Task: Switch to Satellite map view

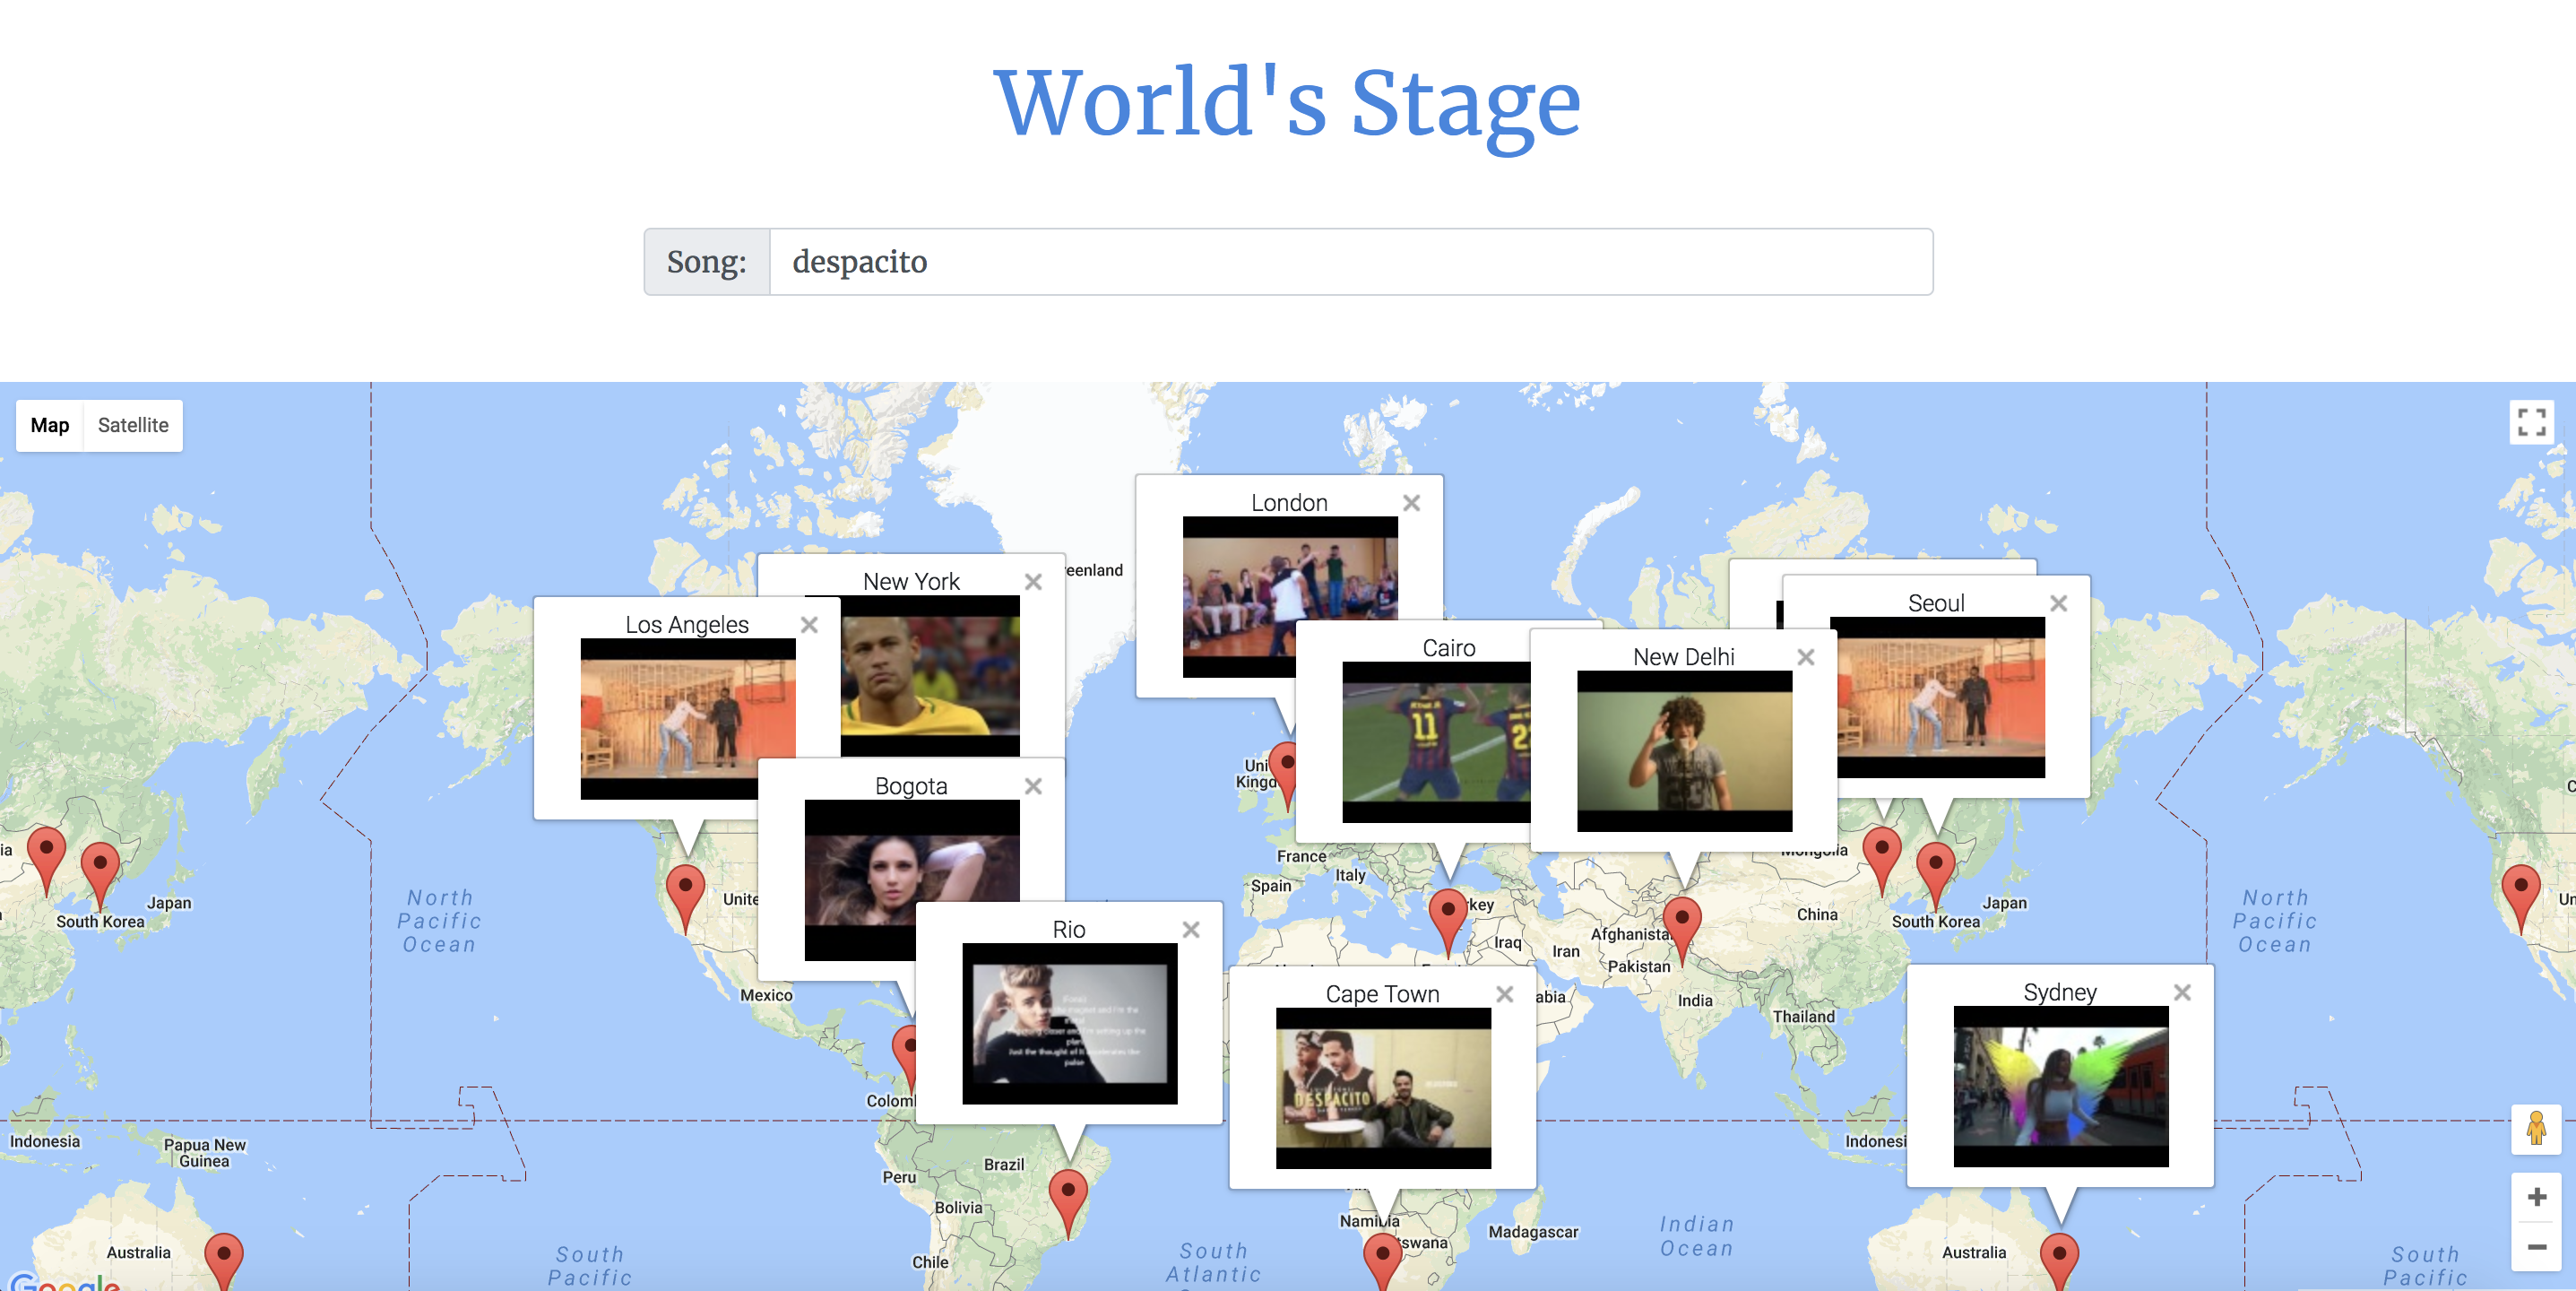Action: (x=133, y=425)
